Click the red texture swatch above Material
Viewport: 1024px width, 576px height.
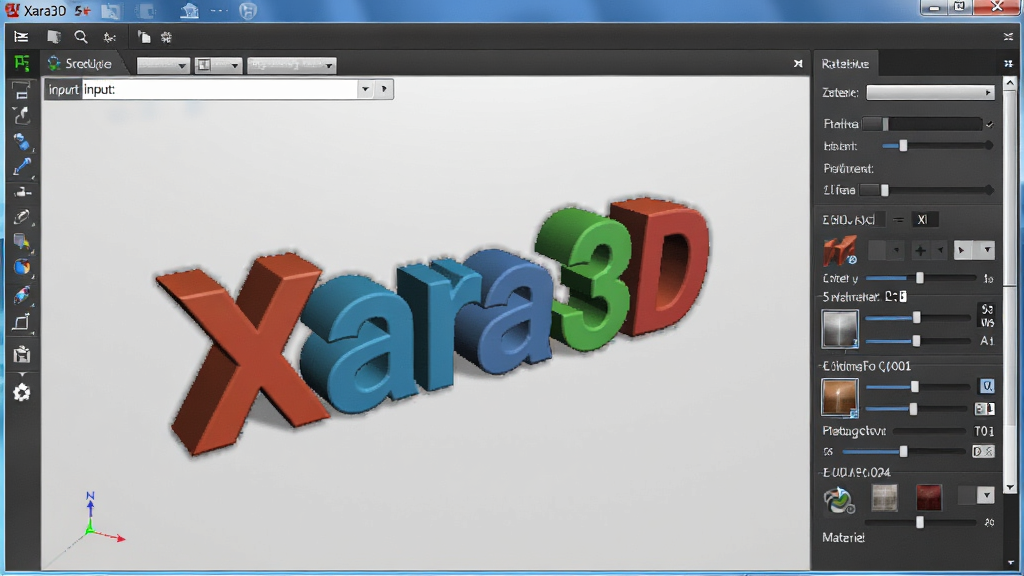929,498
